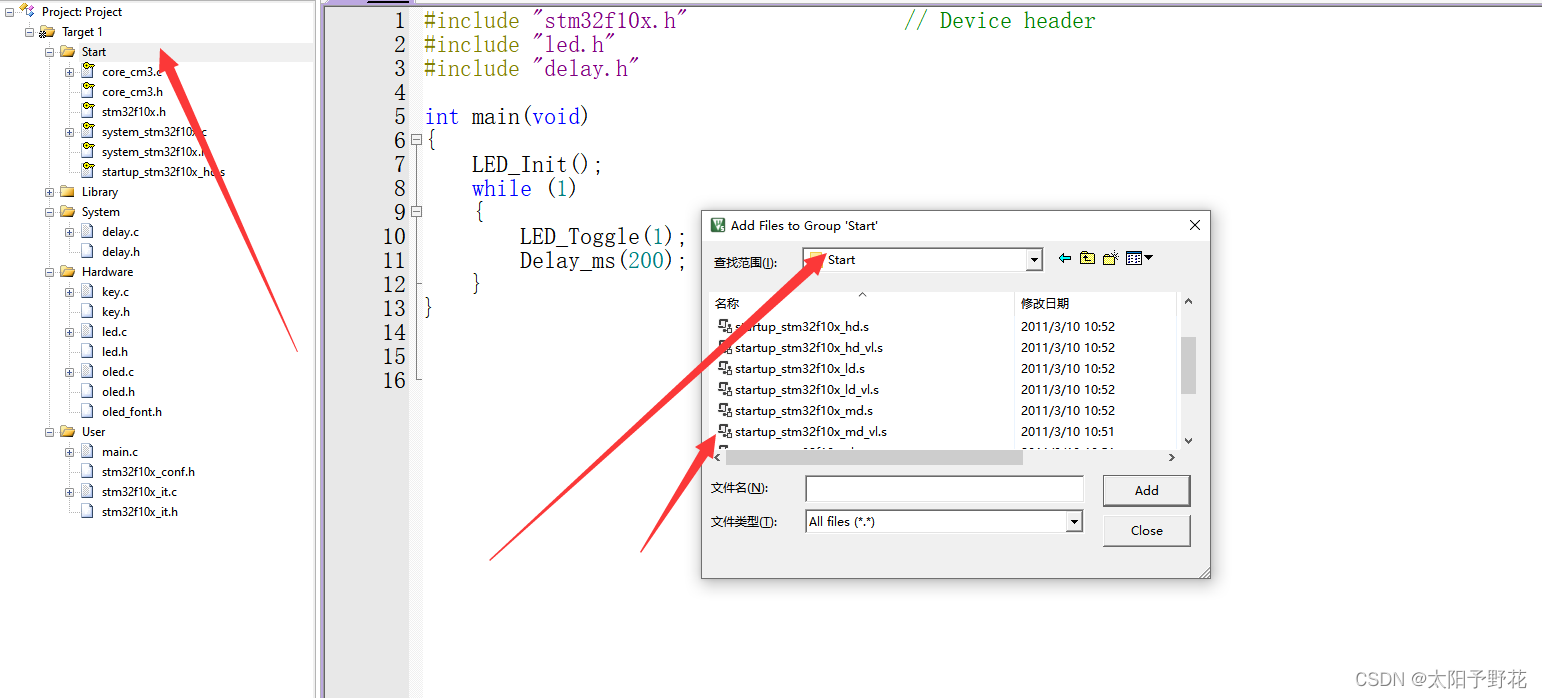Select system_stm32f10x.c in project tree
The width and height of the screenshot is (1542, 698).
[x=154, y=131]
